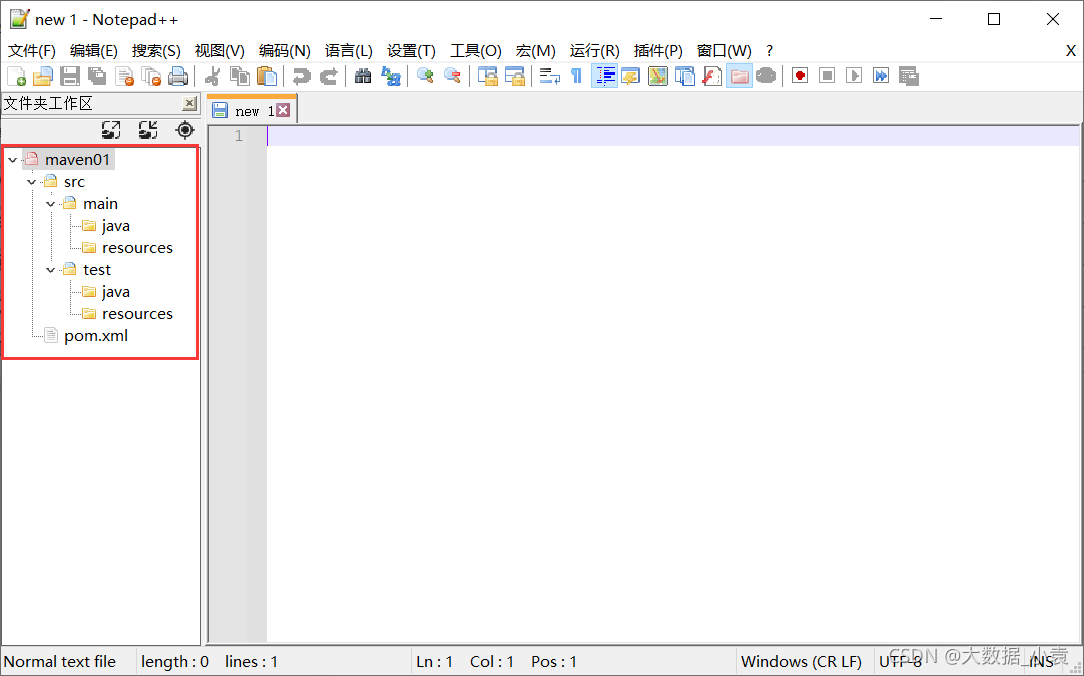Click the Expand All folders icon
The width and height of the screenshot is (1084, 676).
click(x=111, y=130)
